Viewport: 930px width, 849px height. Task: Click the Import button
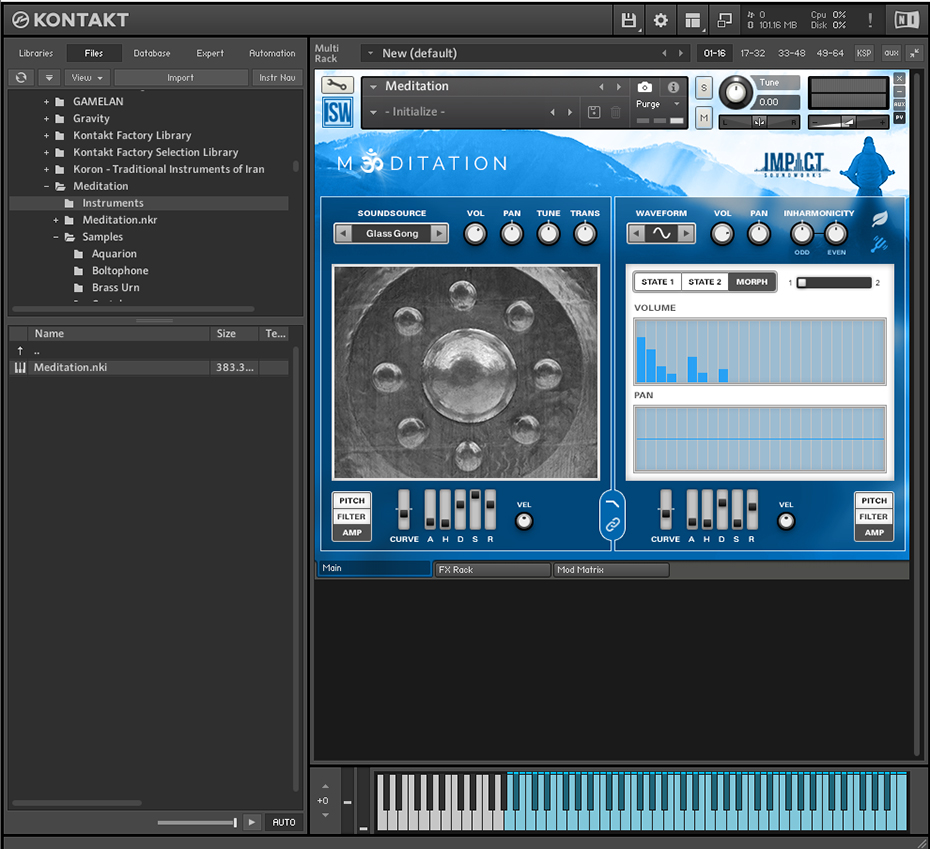pos(180,78)
